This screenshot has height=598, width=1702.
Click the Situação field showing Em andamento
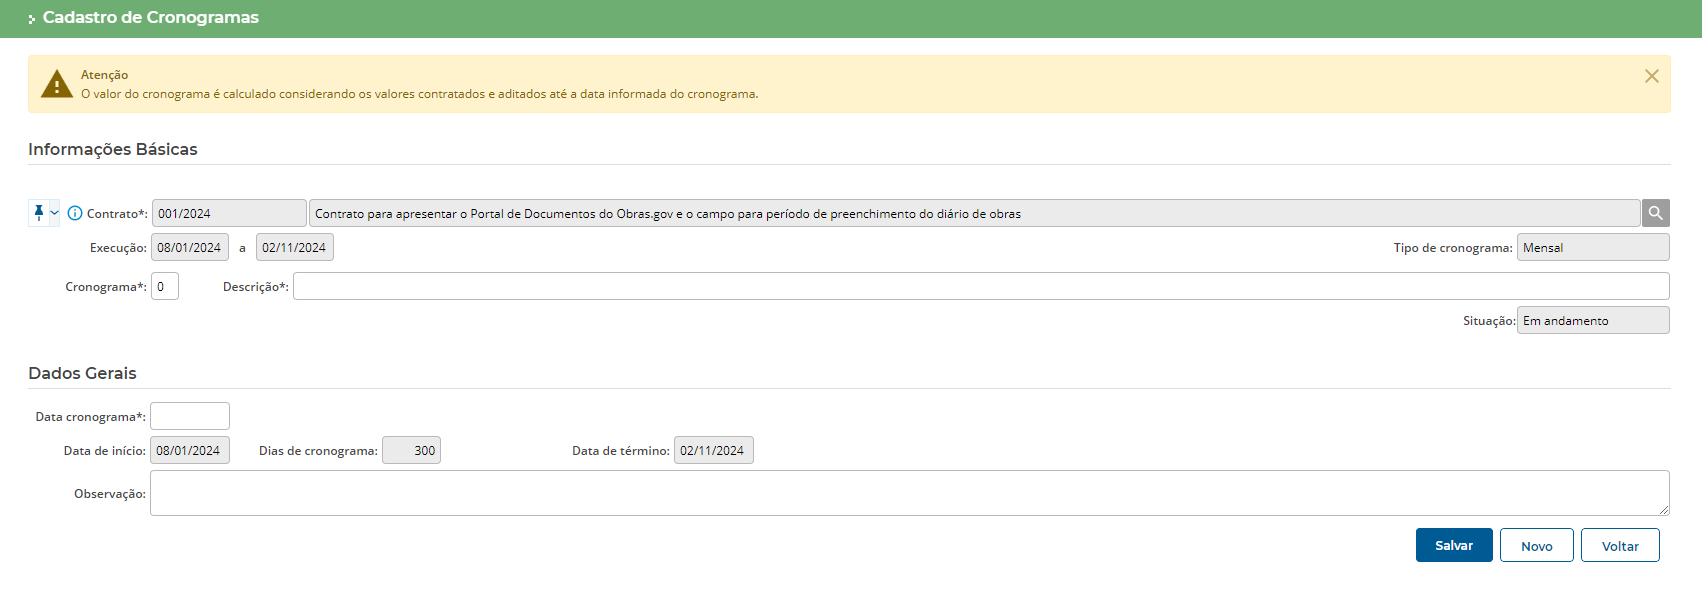click(x=1592, y=320)
